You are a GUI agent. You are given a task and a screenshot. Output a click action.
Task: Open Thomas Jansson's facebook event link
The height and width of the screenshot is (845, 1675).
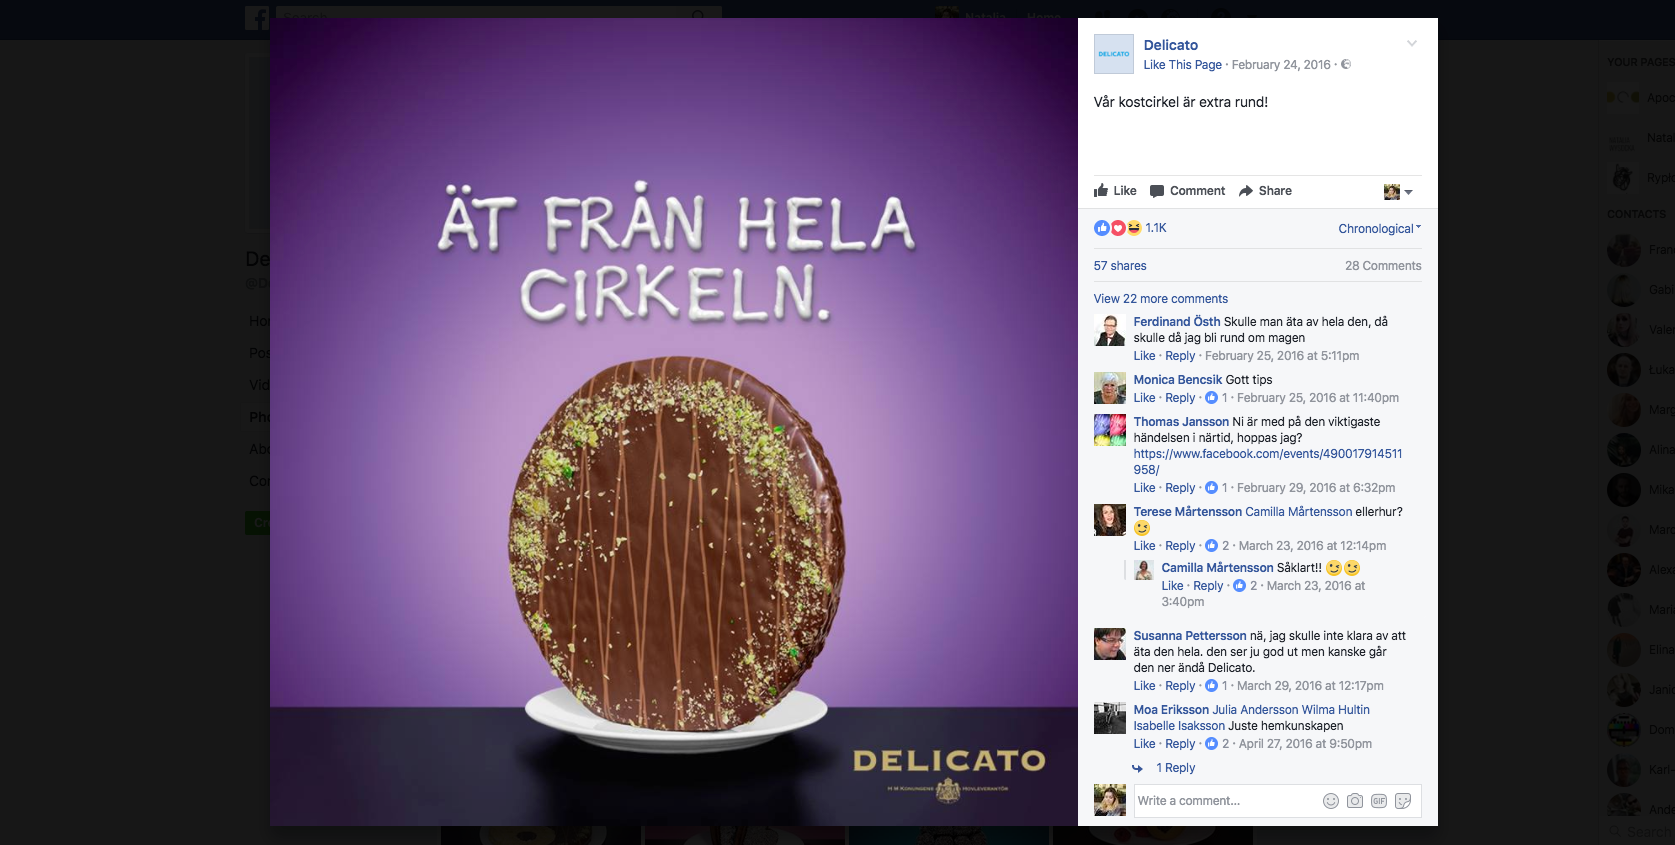1267,462
